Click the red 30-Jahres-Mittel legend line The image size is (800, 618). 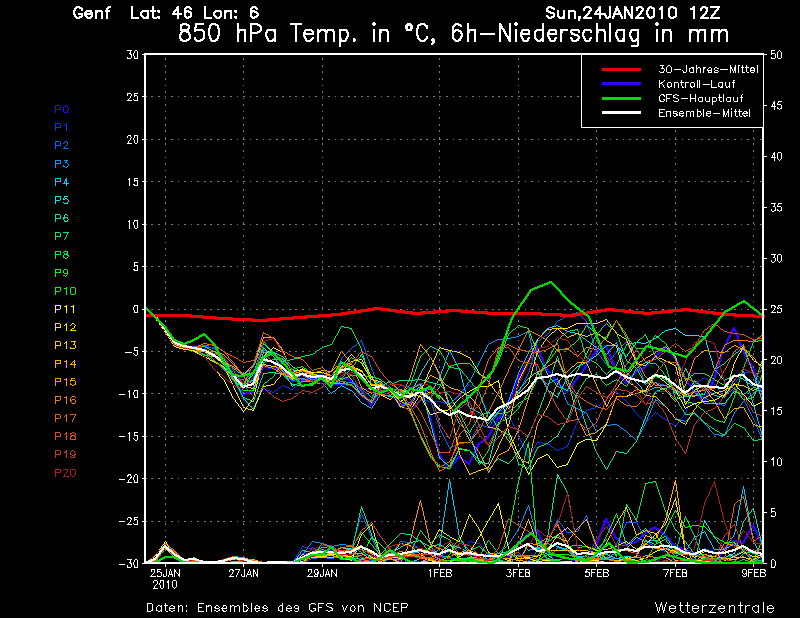(621, 69)
